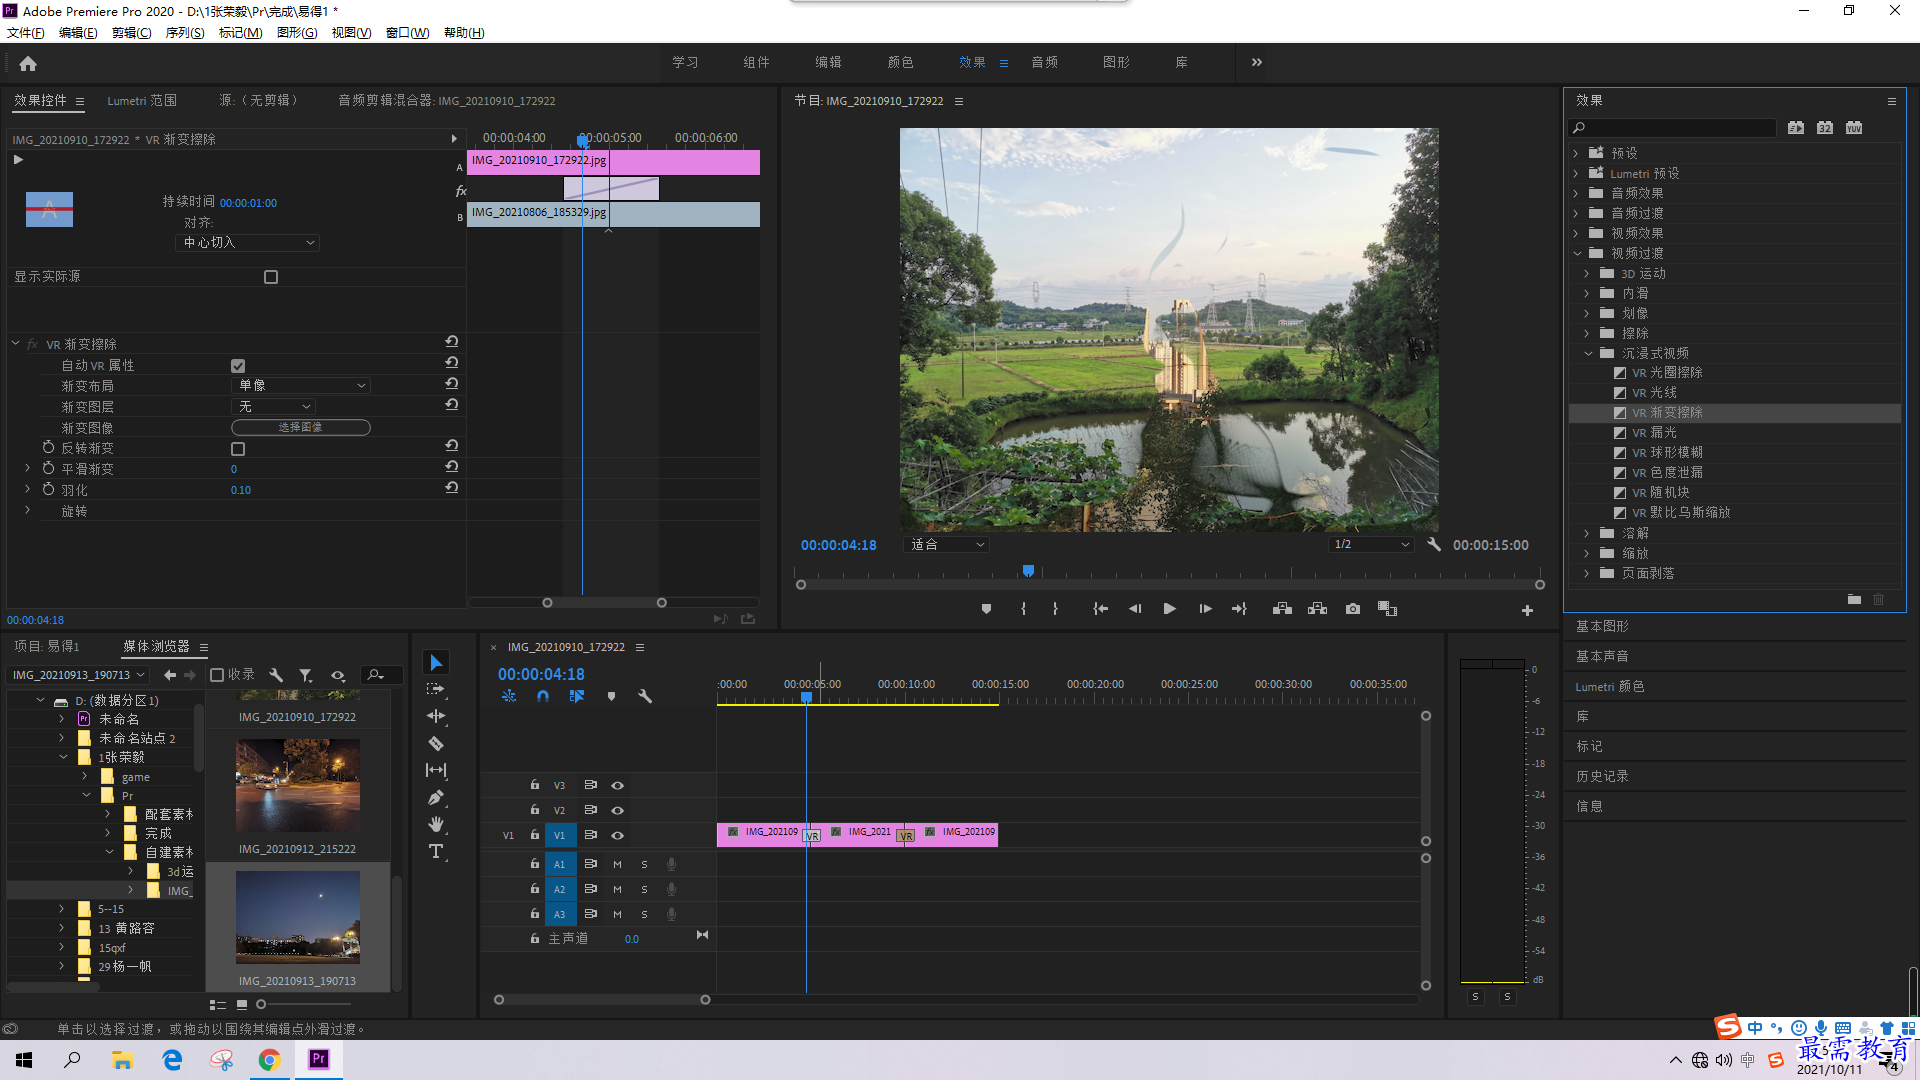Go to In point
Screen dimensions: 1920x1080
point(1100,609)
